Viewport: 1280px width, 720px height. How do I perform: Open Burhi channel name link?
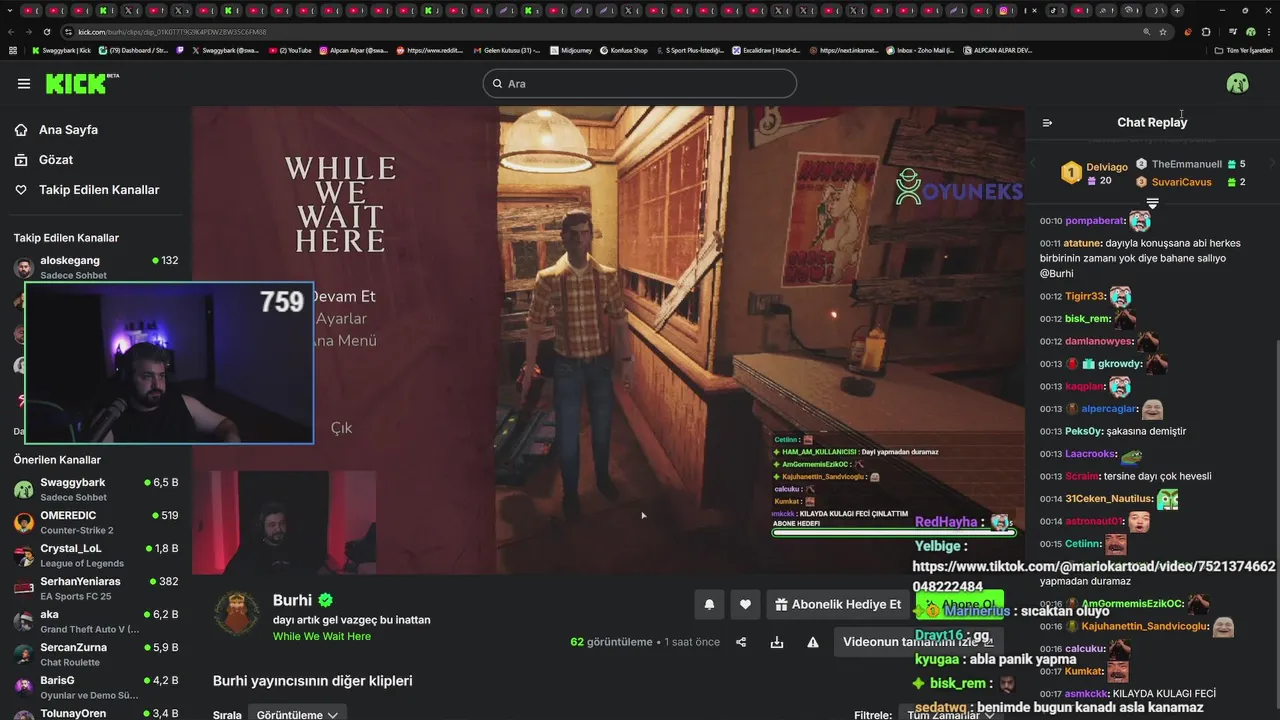point(292,600)
